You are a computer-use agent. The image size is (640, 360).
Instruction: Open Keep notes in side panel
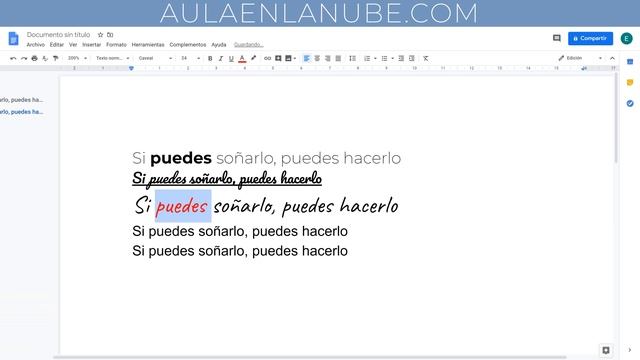pos(630,82)
